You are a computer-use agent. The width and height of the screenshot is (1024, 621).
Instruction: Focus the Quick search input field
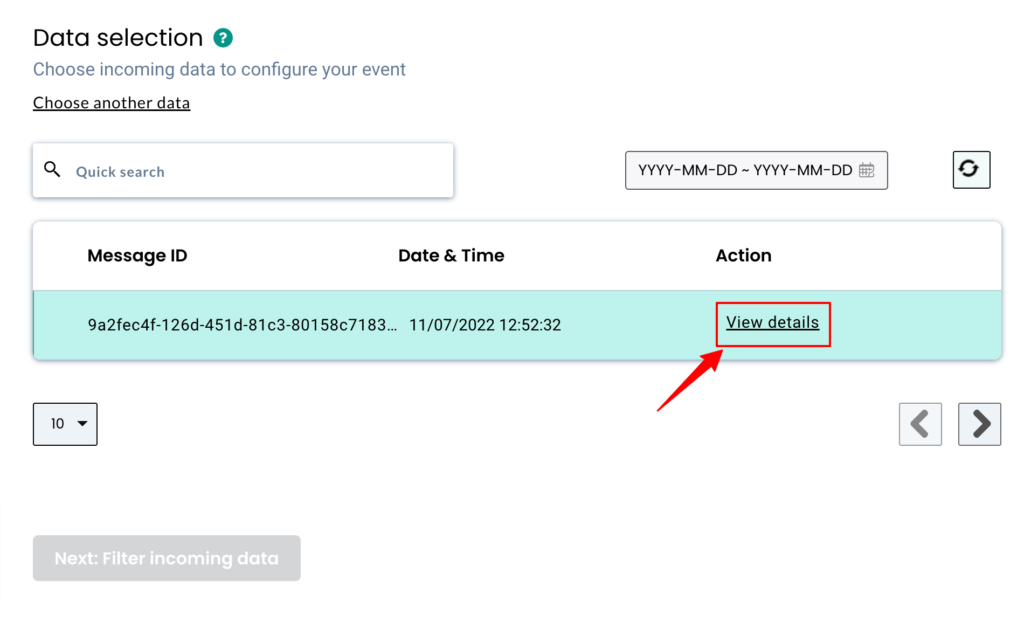[x=260, y=171]
